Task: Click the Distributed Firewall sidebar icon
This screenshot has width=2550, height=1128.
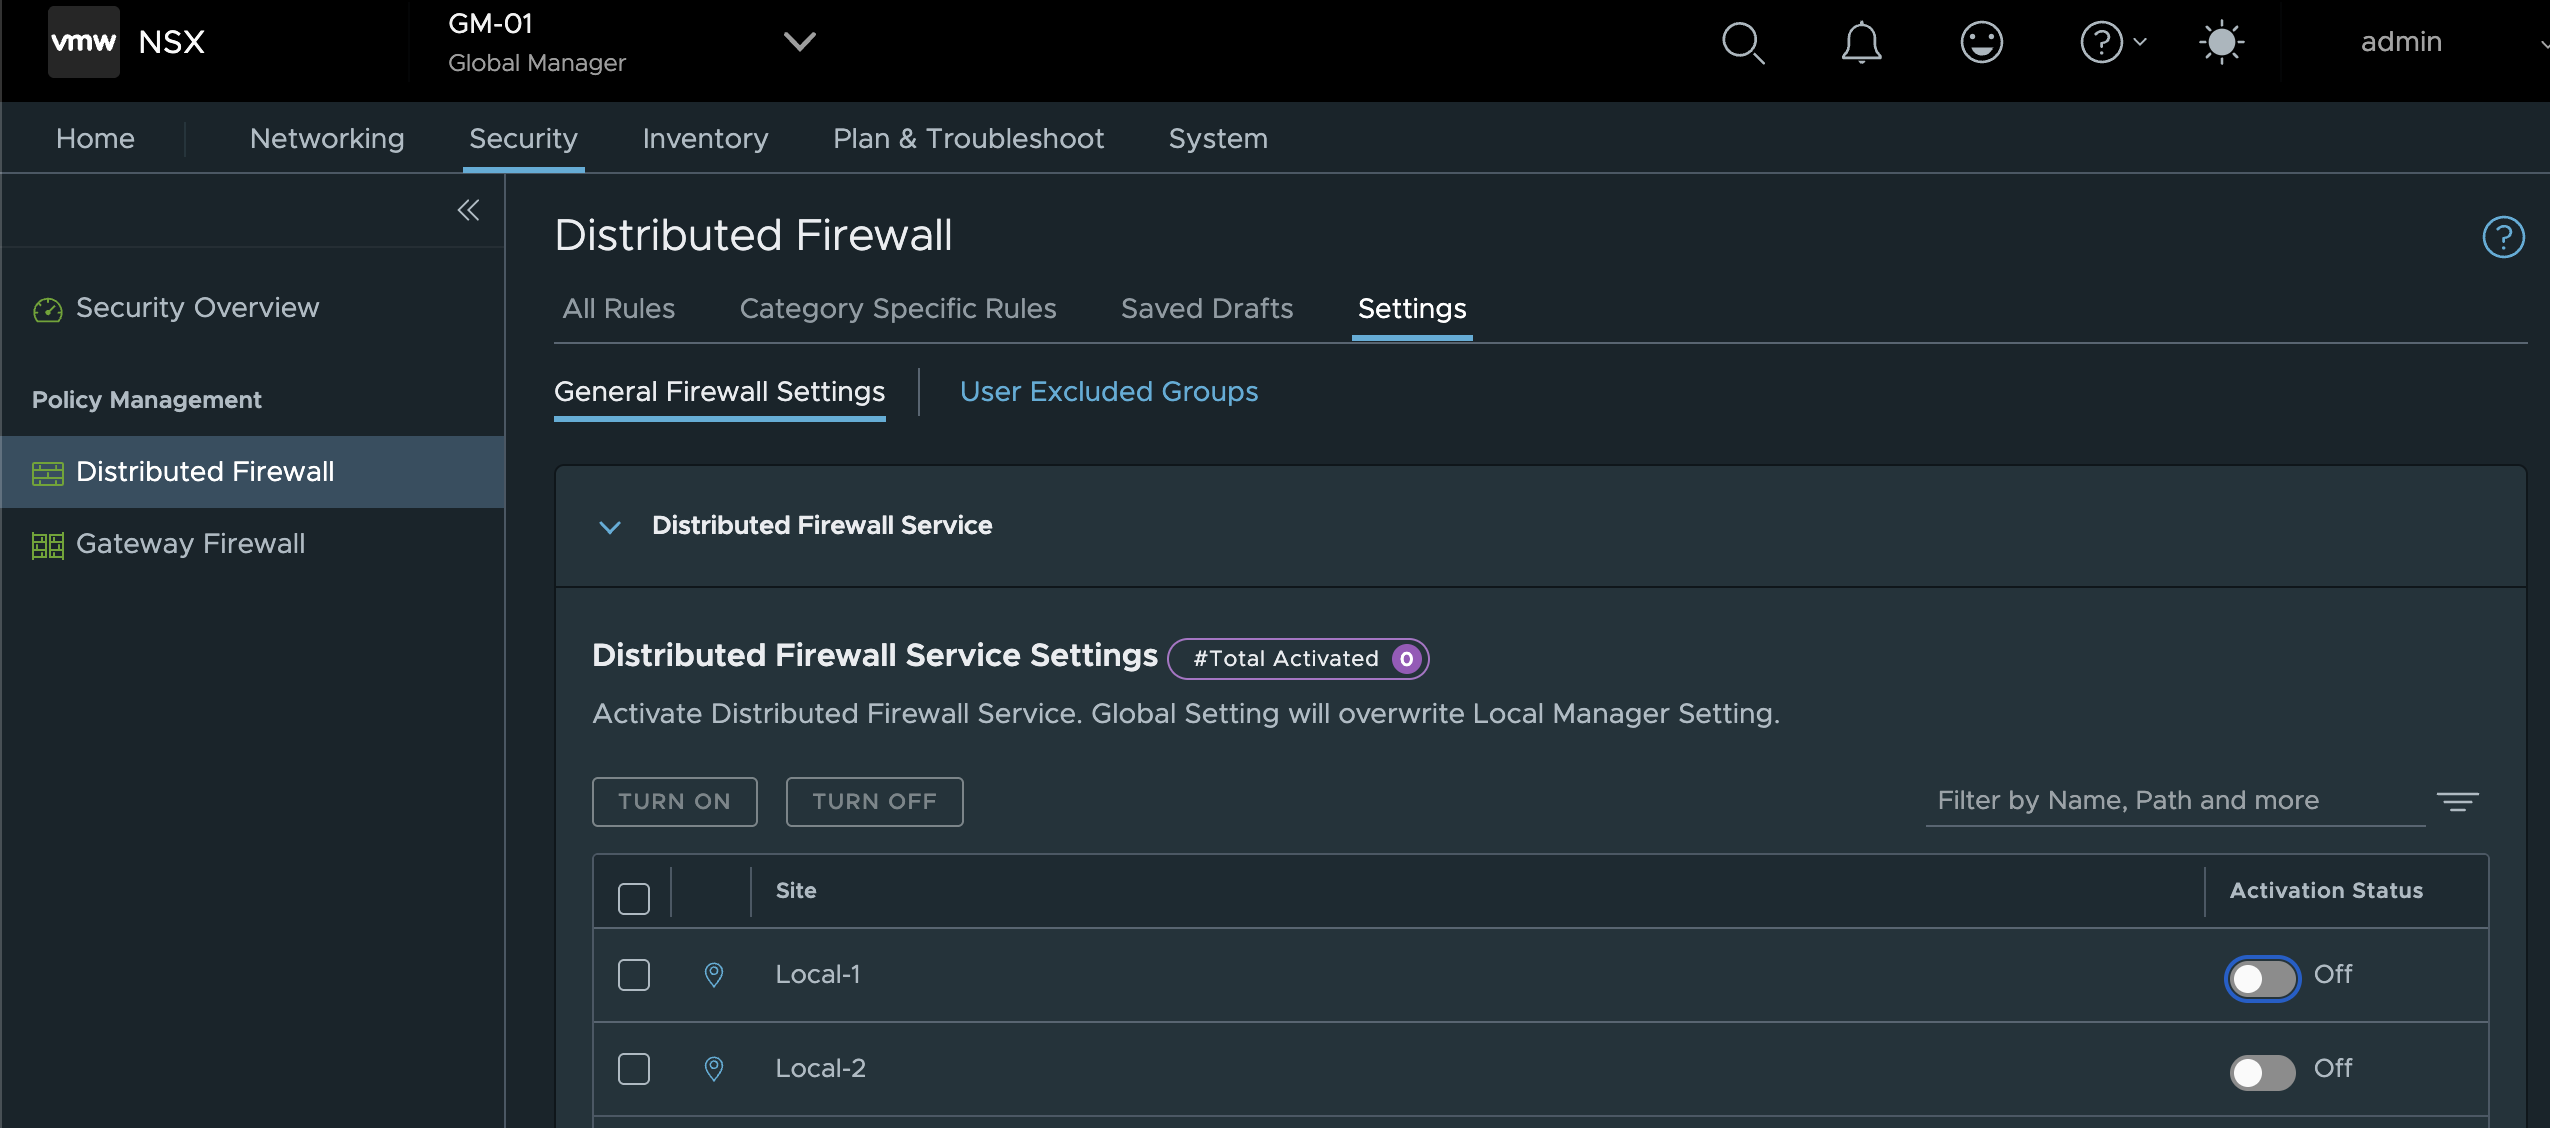Action: (x=48, y=473)
